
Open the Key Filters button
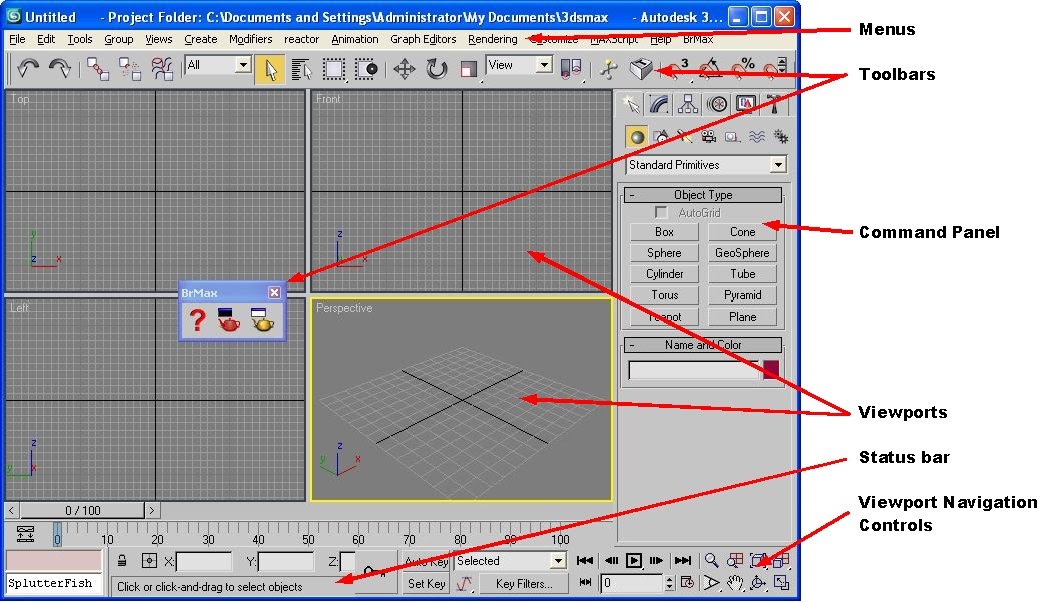[524, 583]
